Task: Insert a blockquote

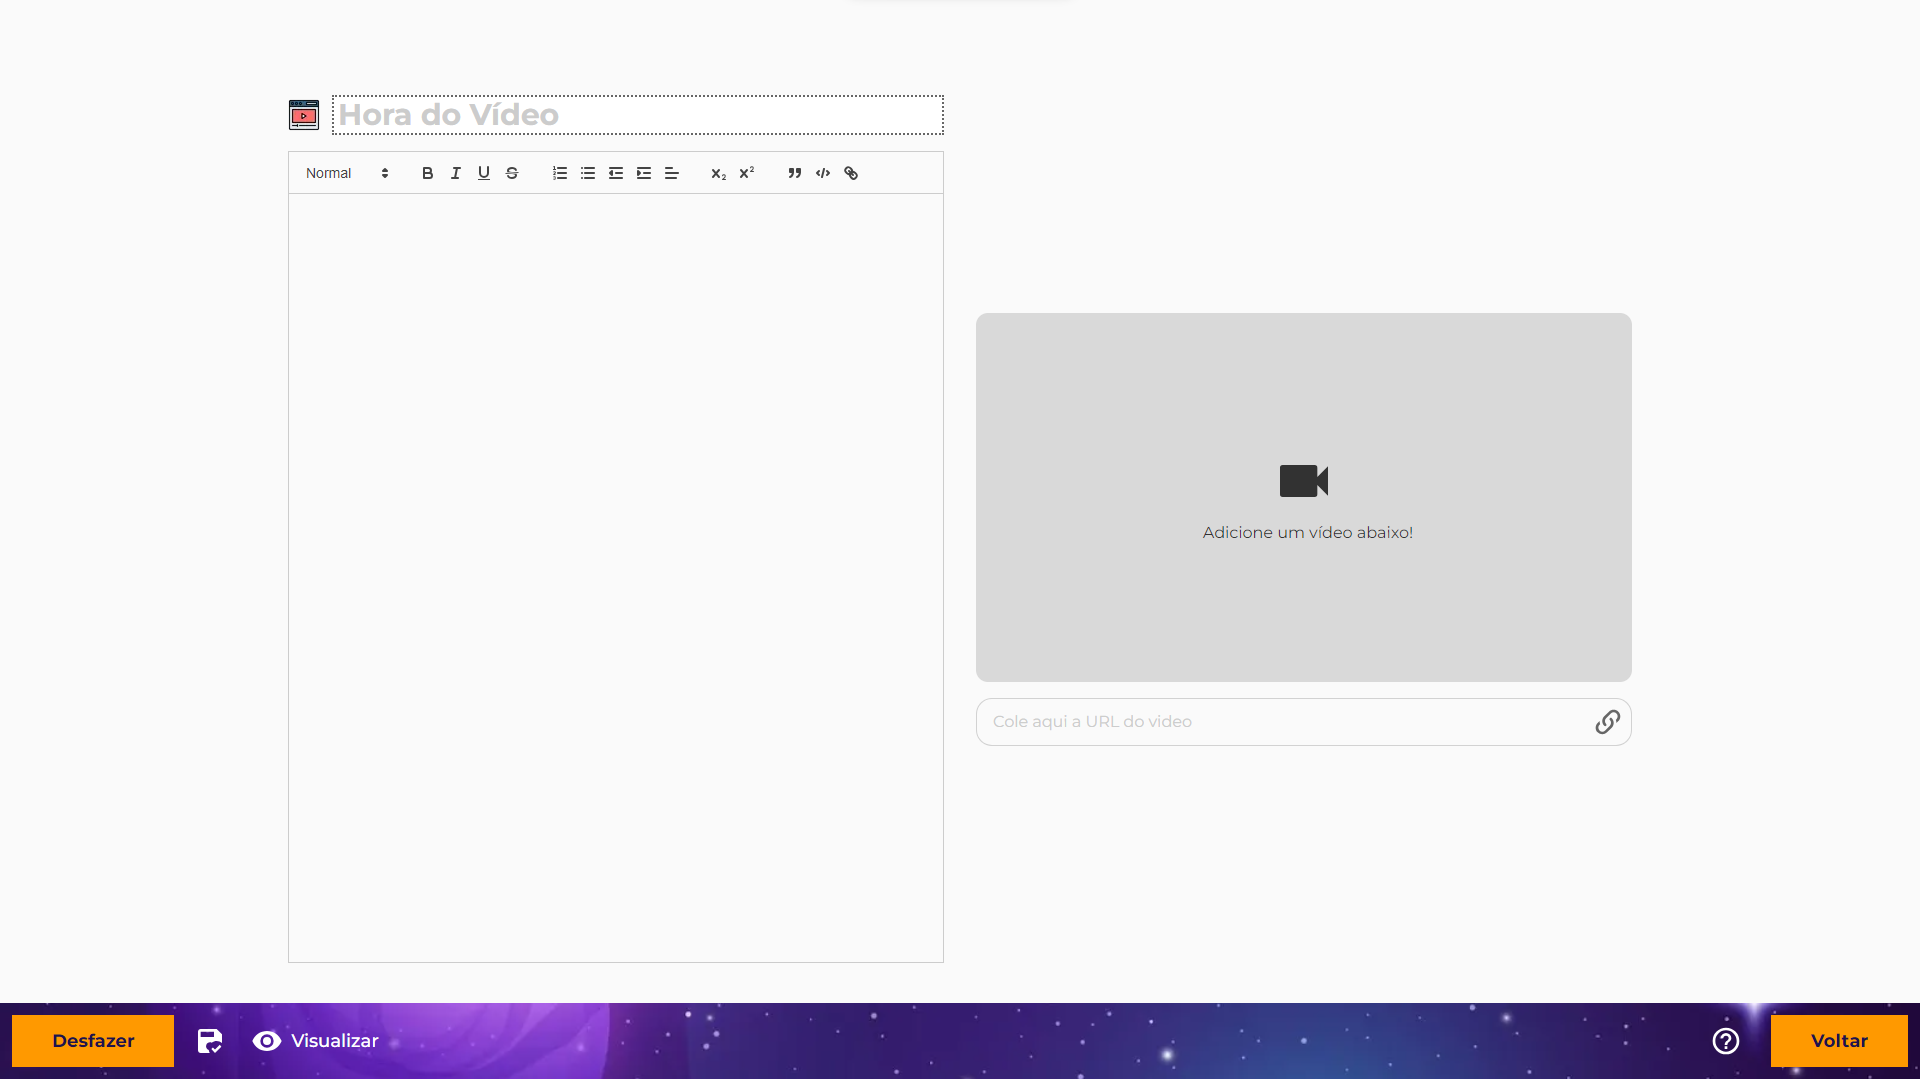Action: click(795, 173)
